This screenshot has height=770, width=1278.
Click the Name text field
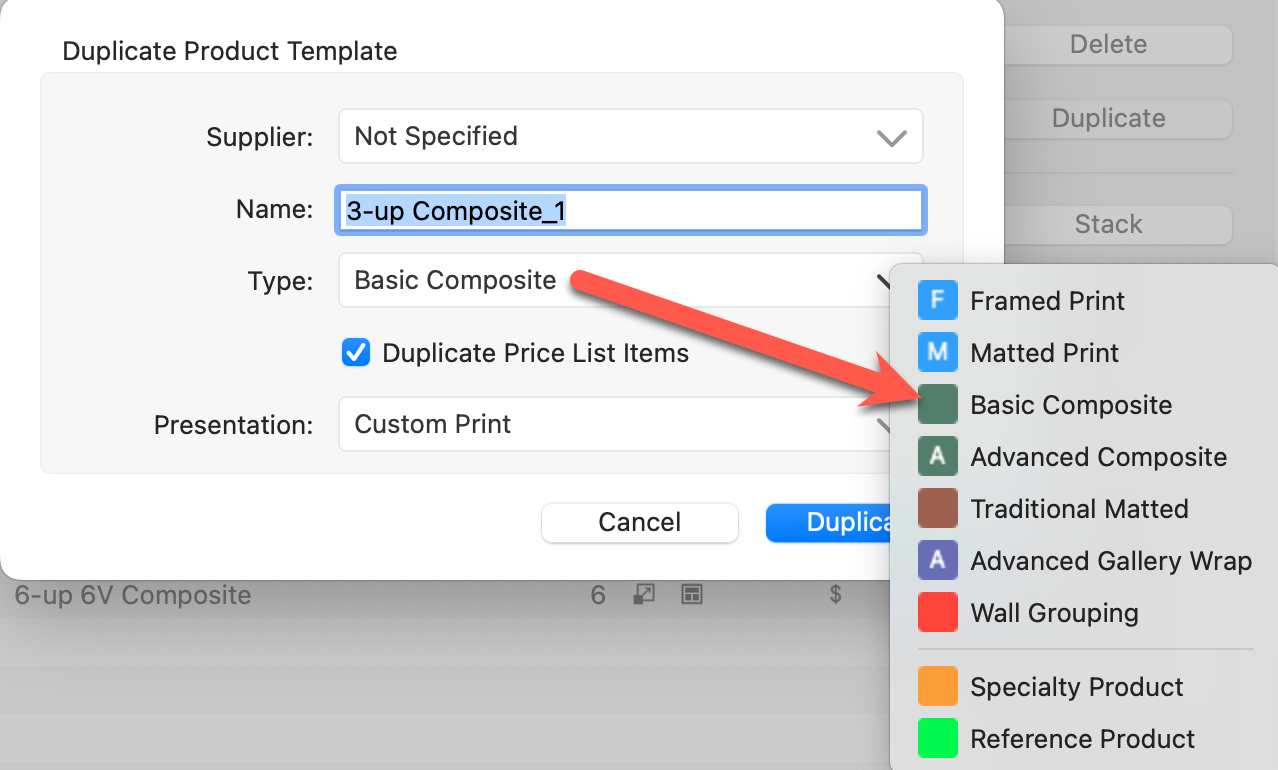(x=630, y=210)
